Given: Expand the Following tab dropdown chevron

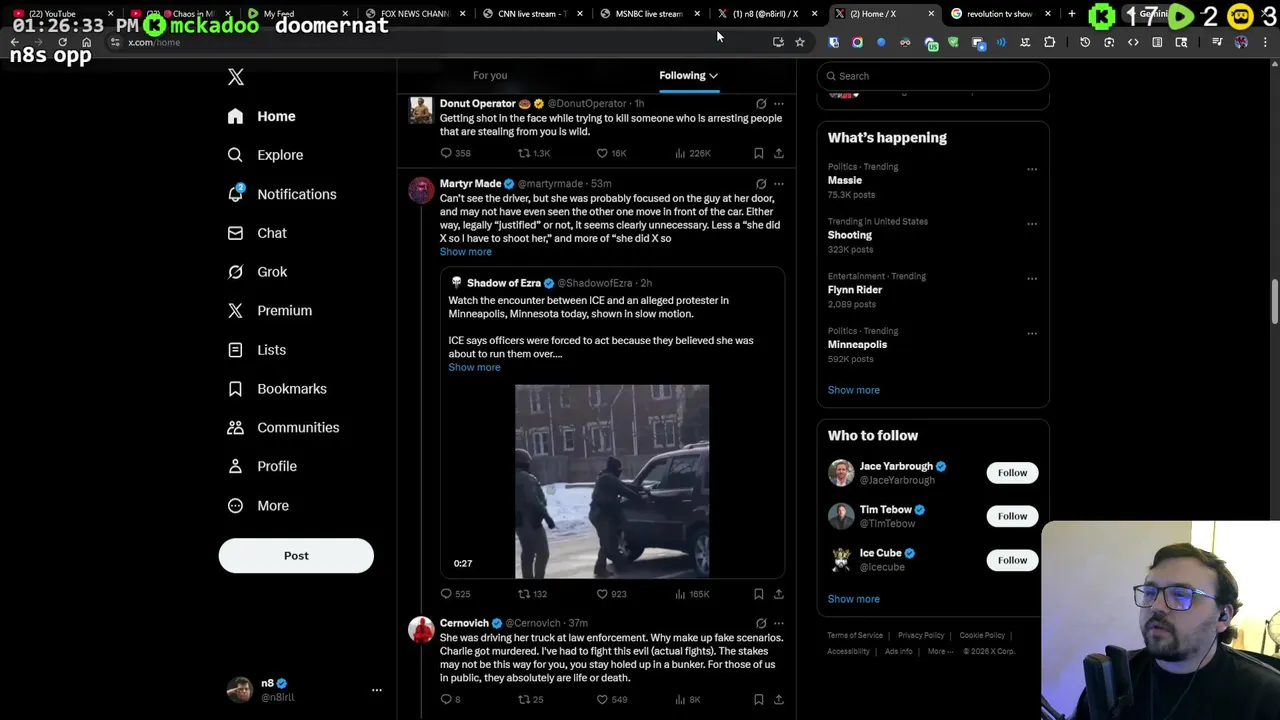Looking at the screenshot, I should pos(713,76).
